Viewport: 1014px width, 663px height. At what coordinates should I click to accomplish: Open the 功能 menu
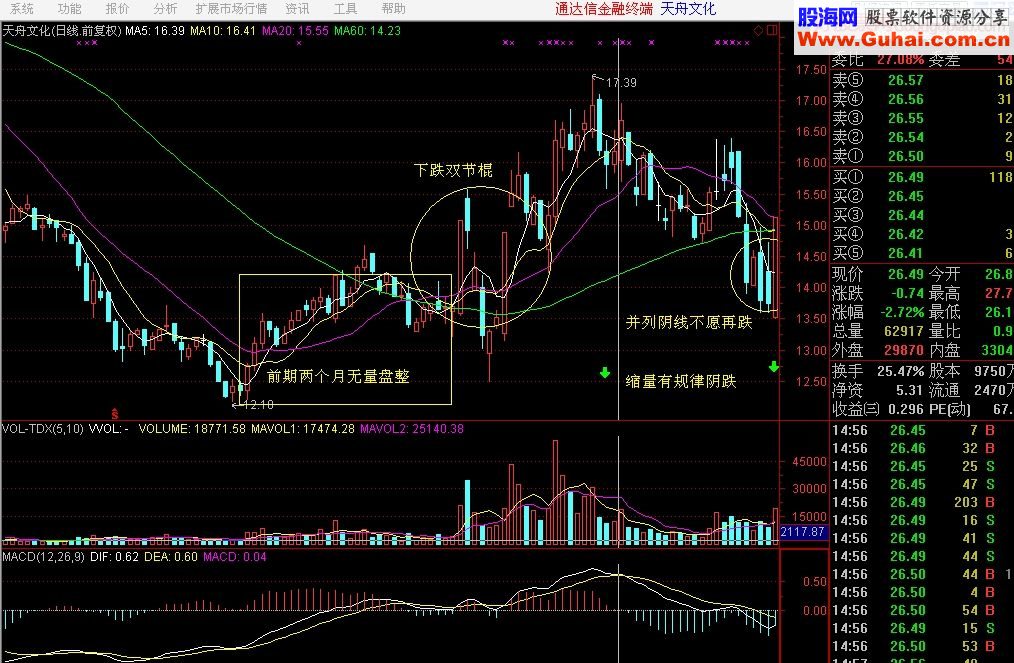69,8
